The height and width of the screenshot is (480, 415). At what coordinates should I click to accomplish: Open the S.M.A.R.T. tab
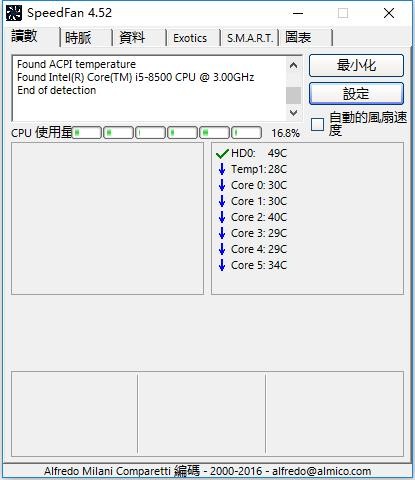coord(250,38)
